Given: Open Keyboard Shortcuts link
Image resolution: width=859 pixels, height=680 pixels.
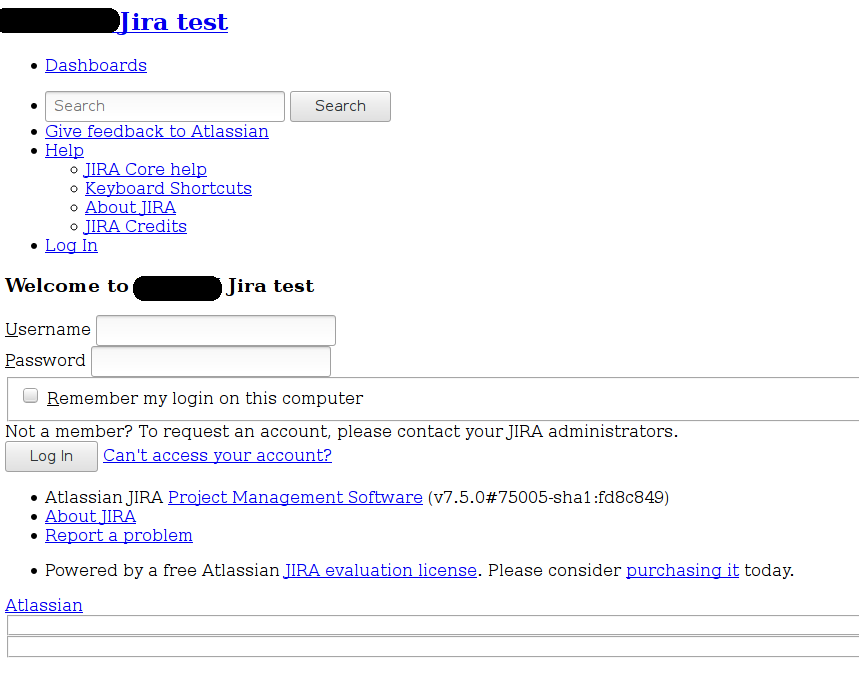Looking at the screenshot, I should click(x=168, y=188).
